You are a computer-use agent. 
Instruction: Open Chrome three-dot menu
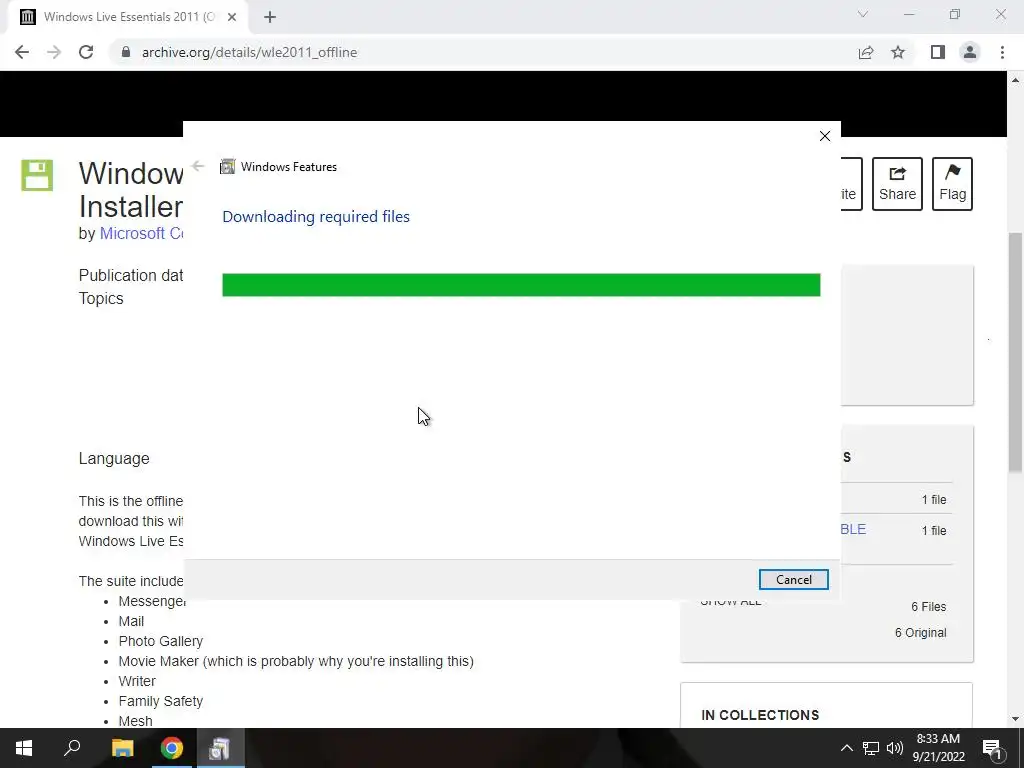click(1002, 52)
